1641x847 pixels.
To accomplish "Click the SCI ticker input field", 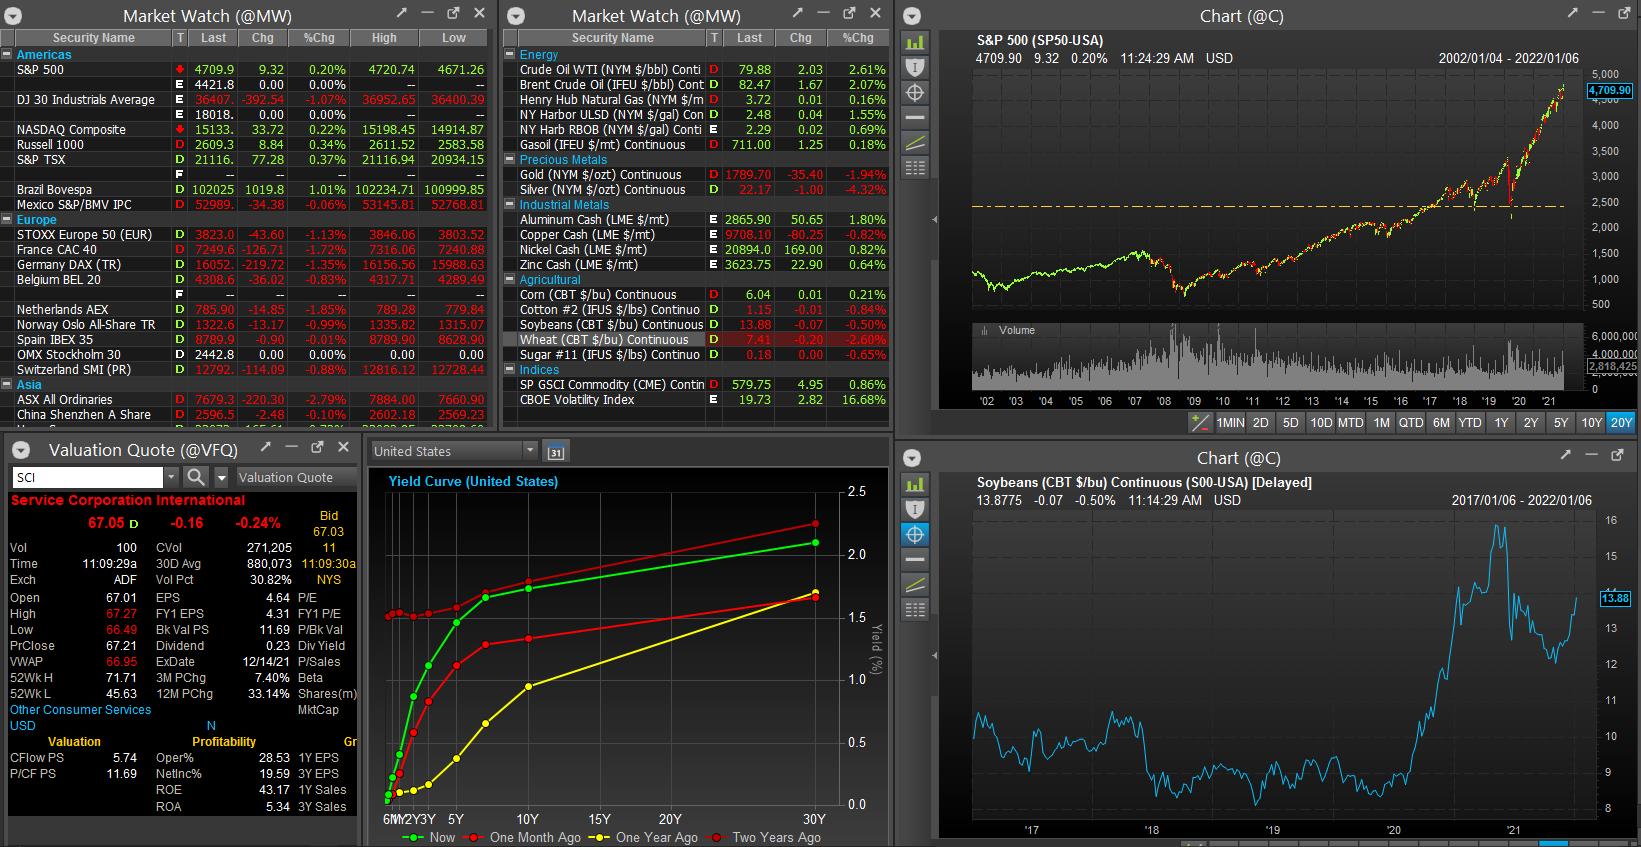I will [x=88, y=478].
